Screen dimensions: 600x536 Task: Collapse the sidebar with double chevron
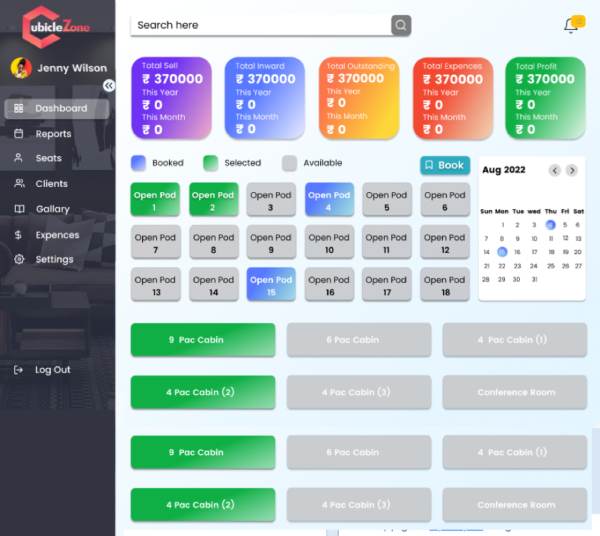point(109,86)
